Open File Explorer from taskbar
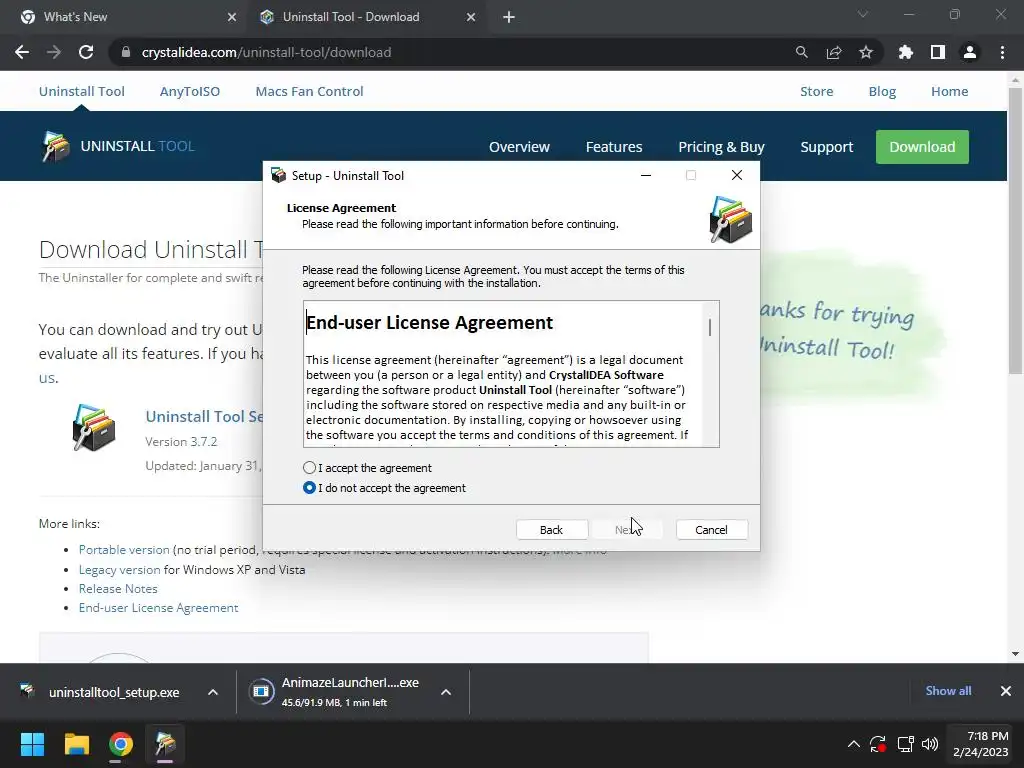The height and width of the screenshot is (768, 1024). (76, 744)
